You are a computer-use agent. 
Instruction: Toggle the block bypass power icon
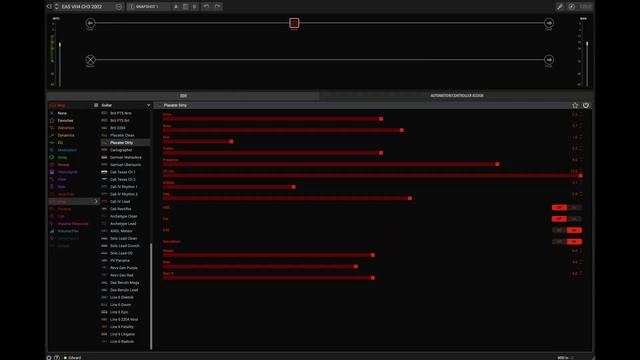tap(586, 105)
